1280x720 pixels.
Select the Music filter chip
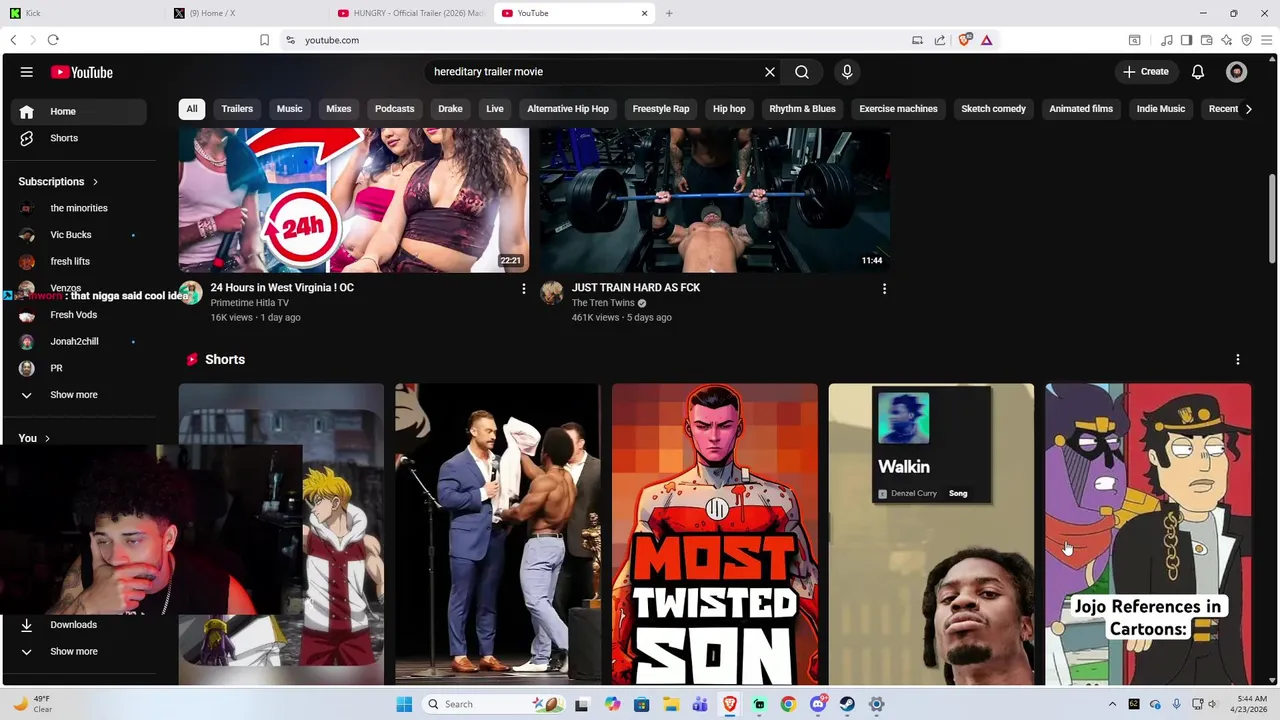coord(290,109)
